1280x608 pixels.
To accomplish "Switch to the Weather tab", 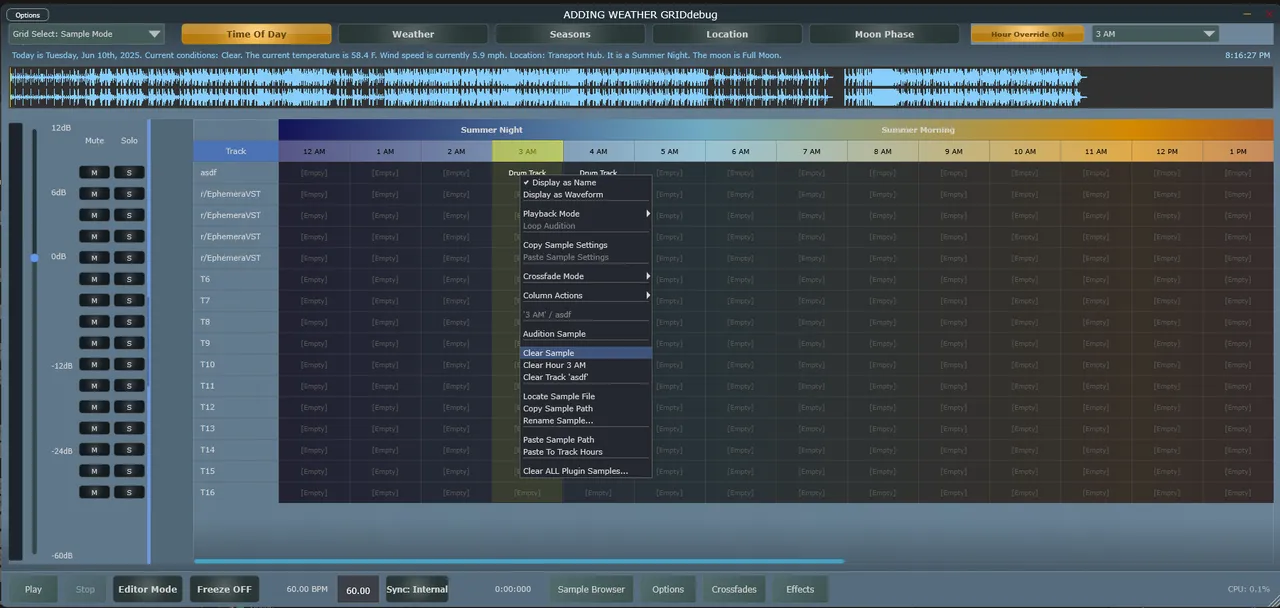I will point(413,34).
